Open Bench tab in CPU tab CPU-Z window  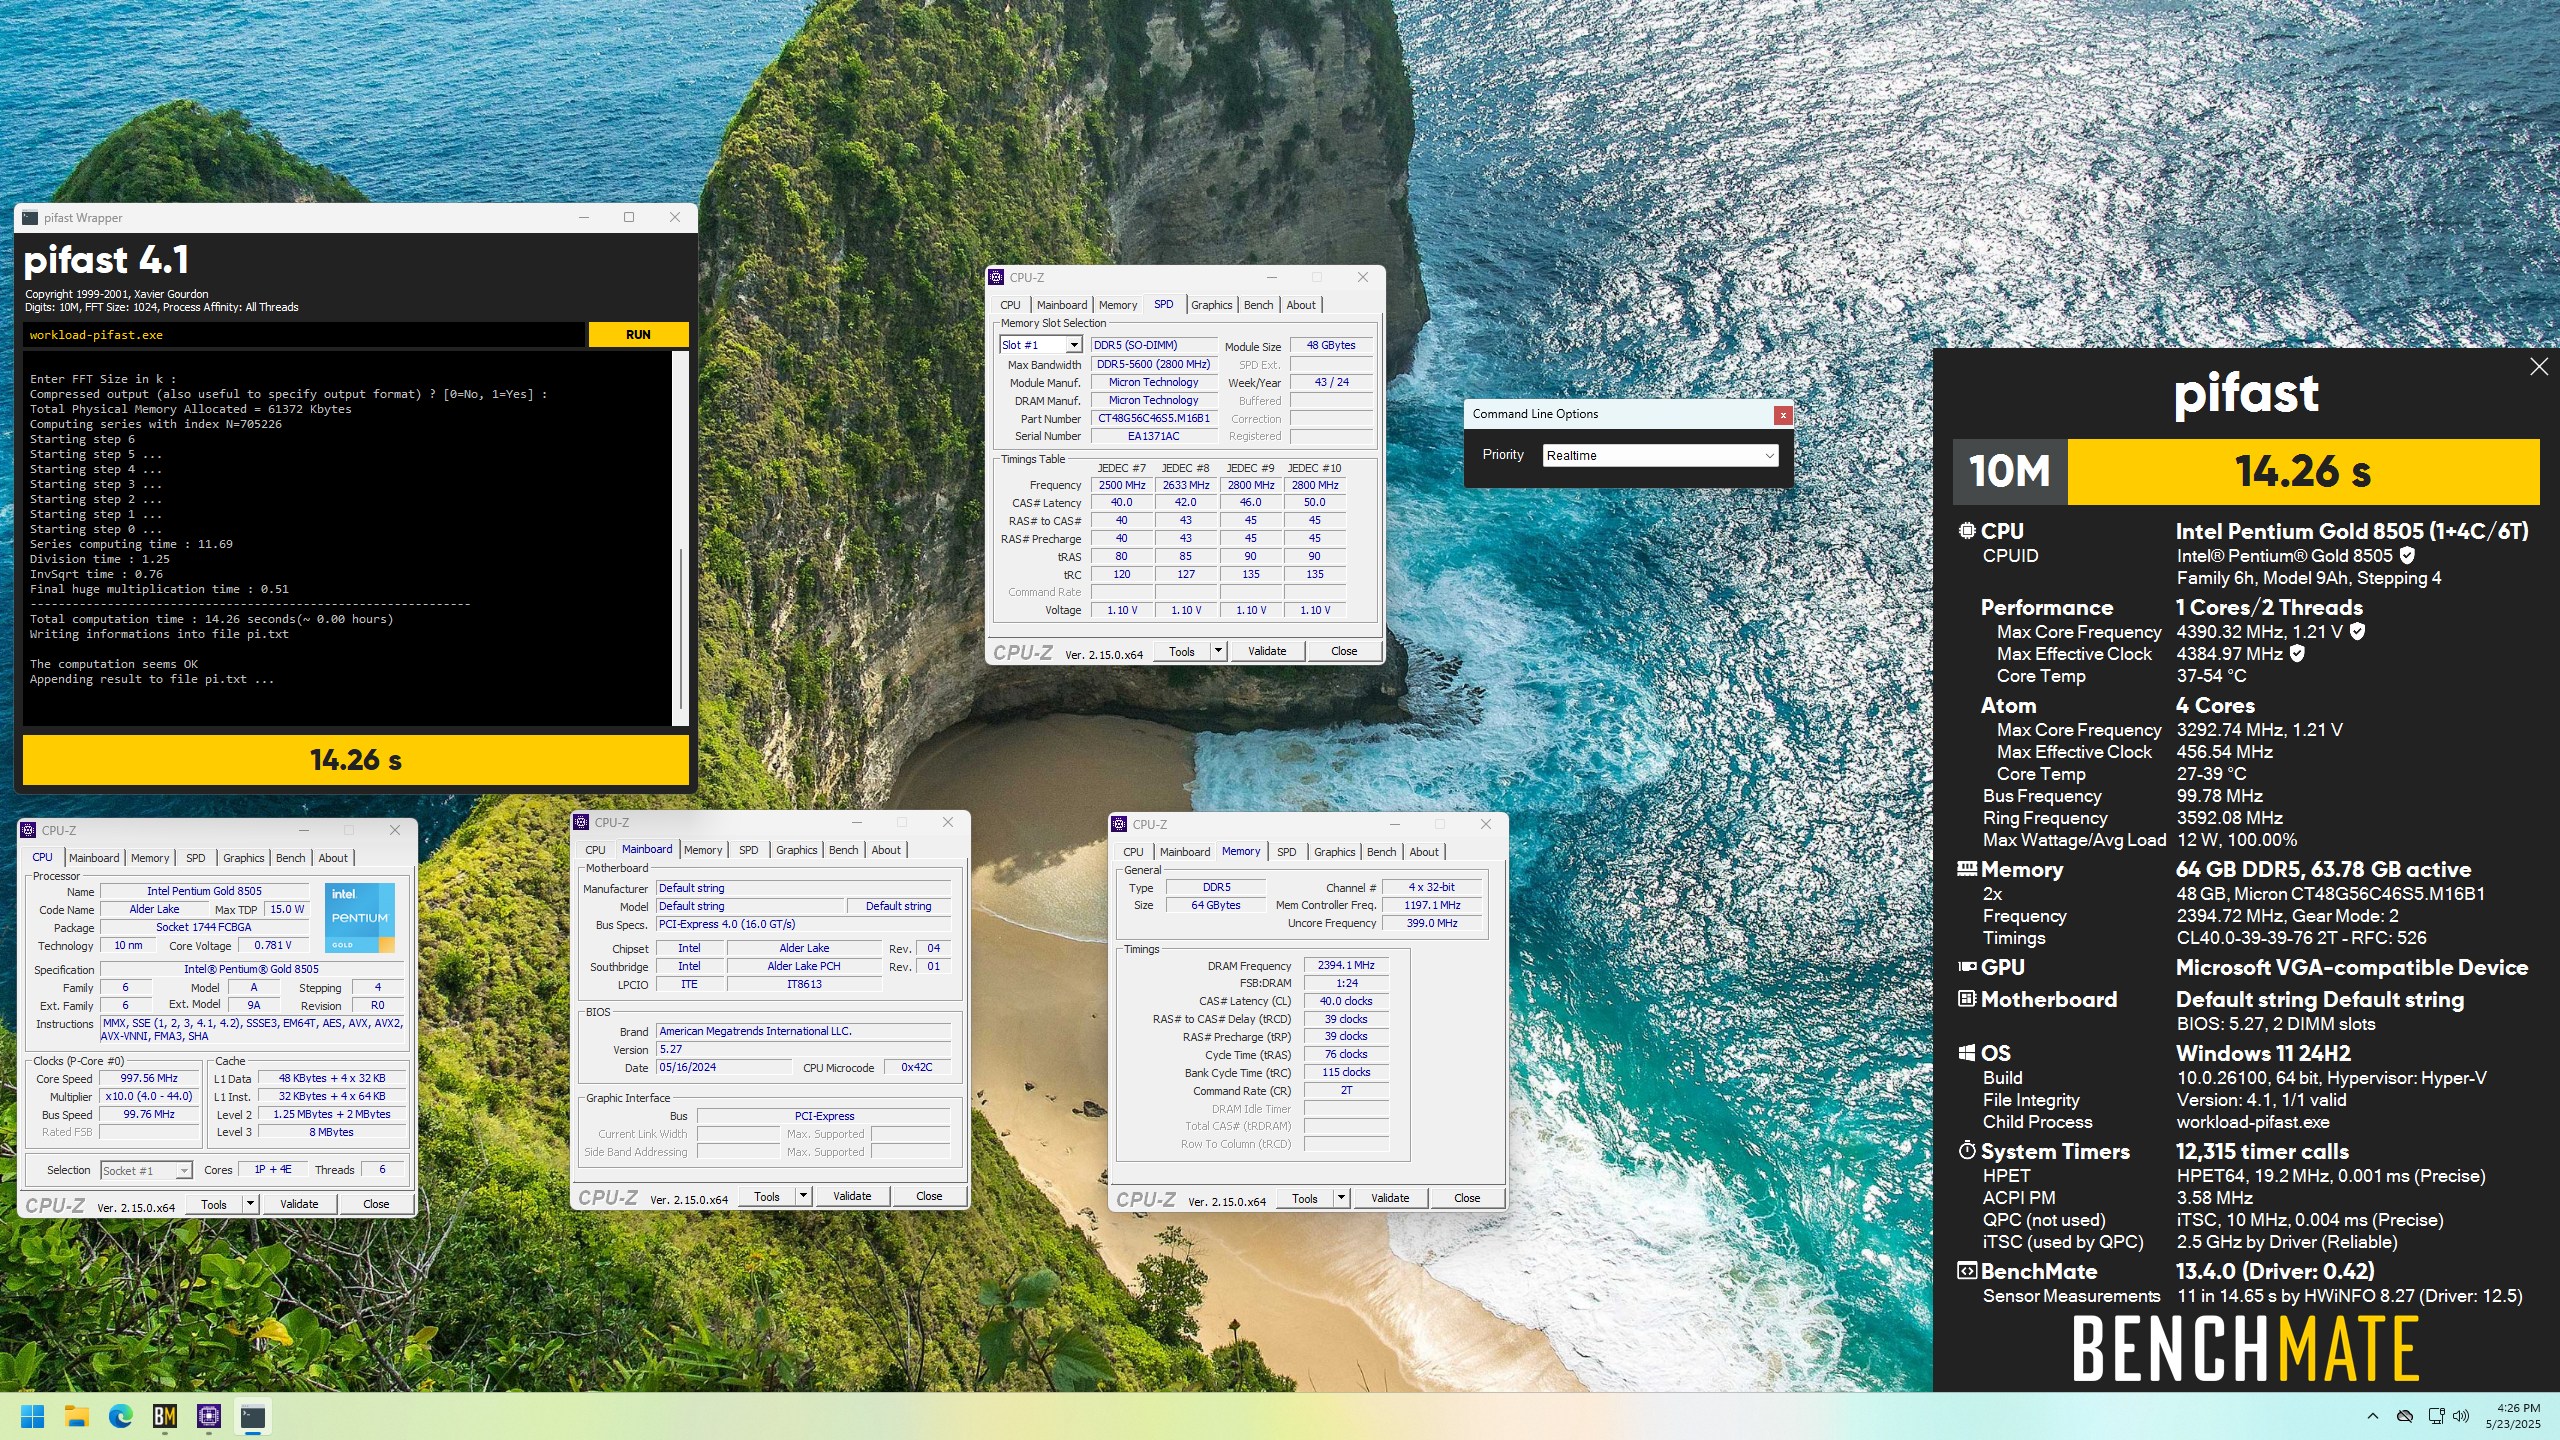290,858
